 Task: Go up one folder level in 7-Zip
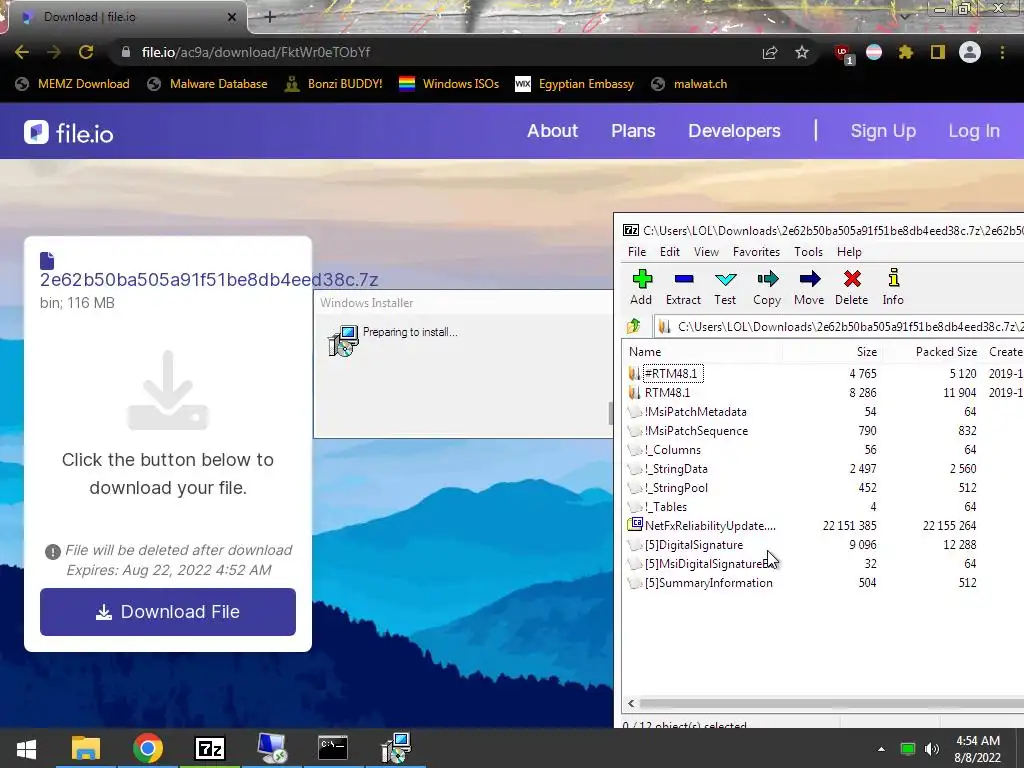pos(633,326)
